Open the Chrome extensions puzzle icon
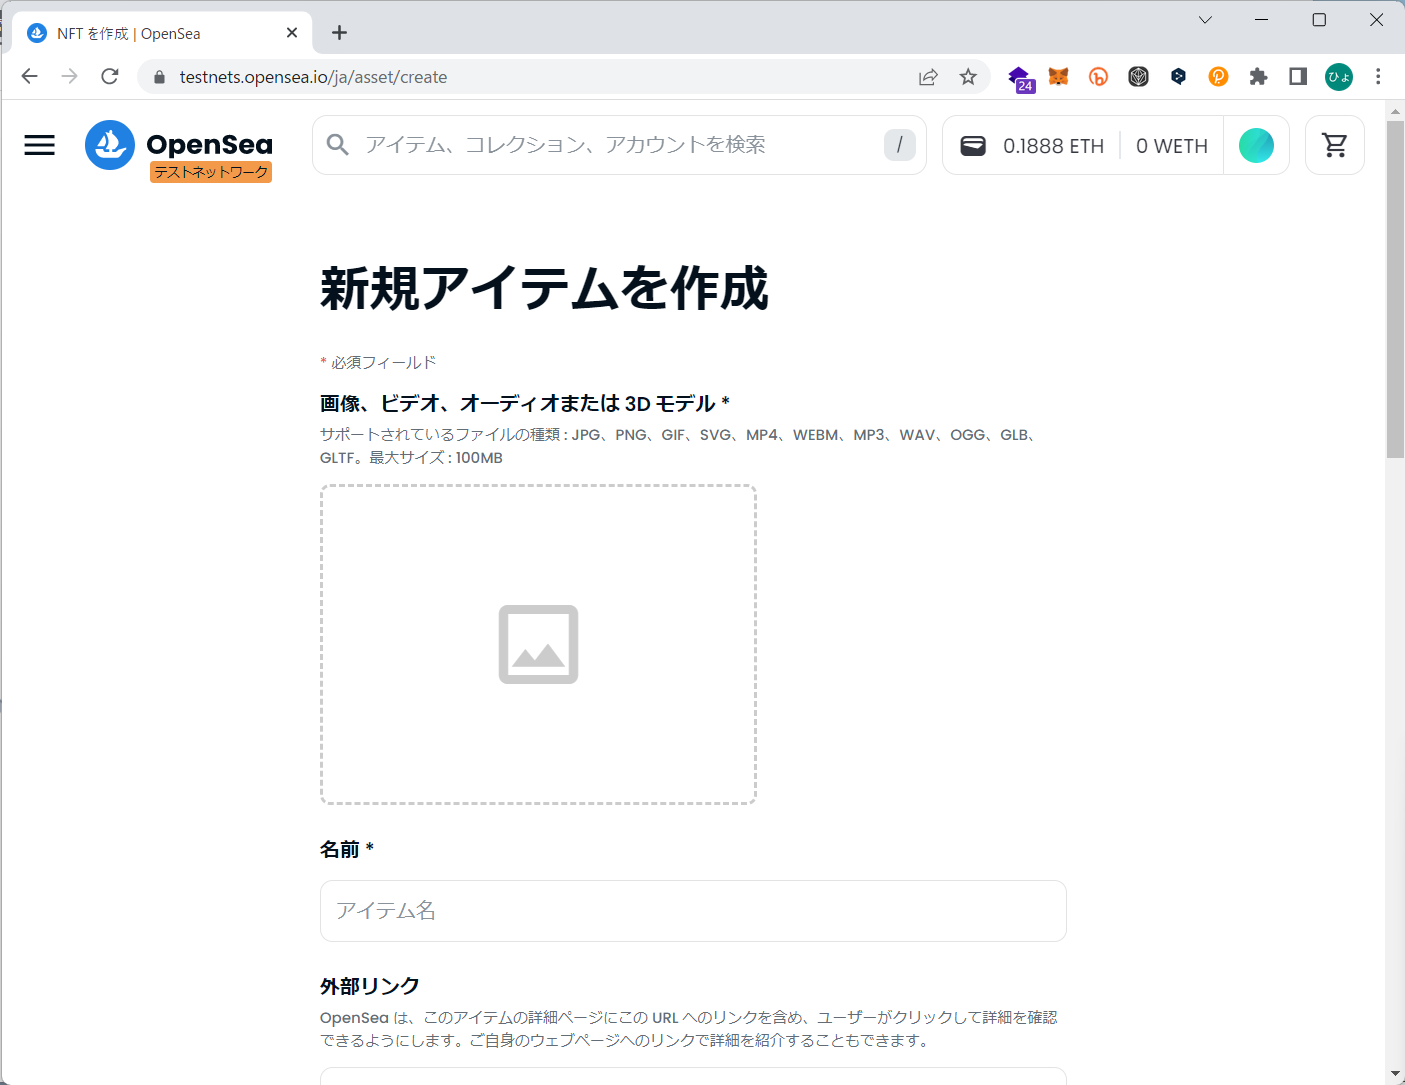 (x=1258, y=77)
